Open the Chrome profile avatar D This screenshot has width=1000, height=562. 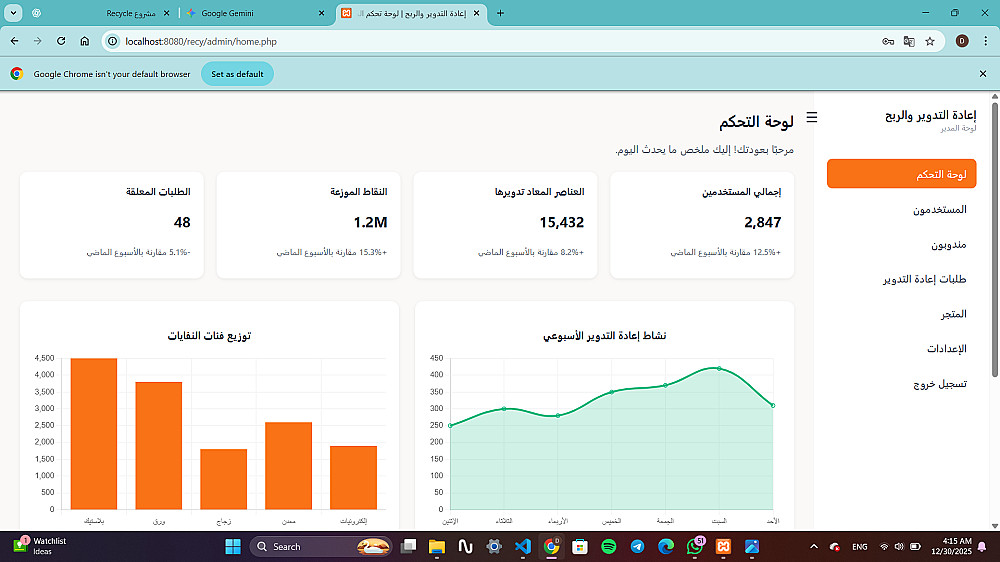(962, 41)
